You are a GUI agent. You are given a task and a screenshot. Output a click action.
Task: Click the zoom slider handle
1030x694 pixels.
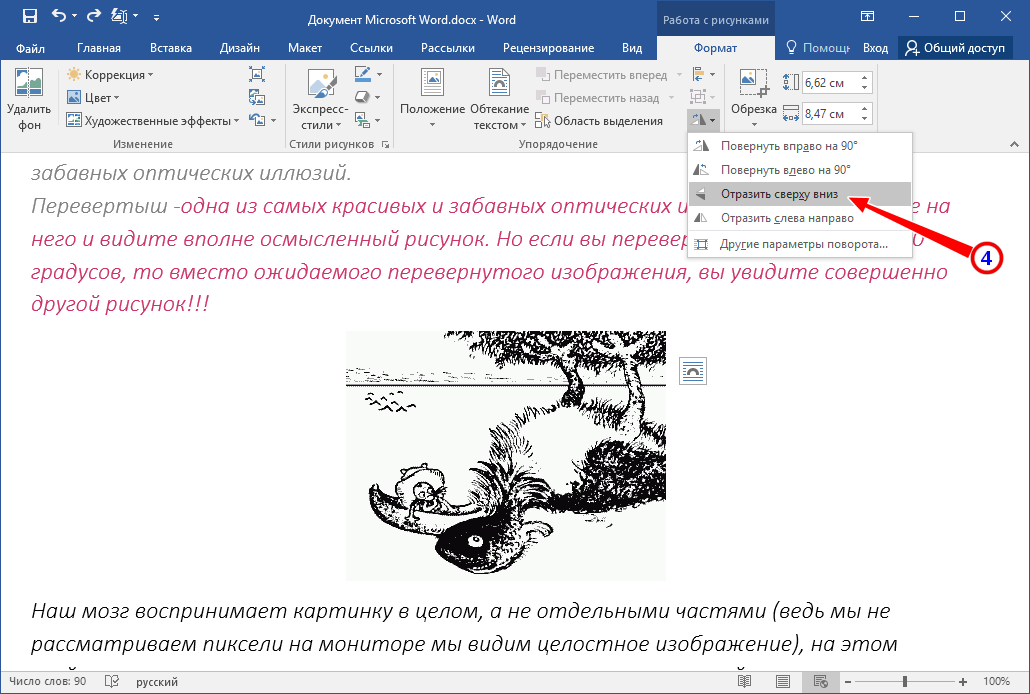click(905, 682)
